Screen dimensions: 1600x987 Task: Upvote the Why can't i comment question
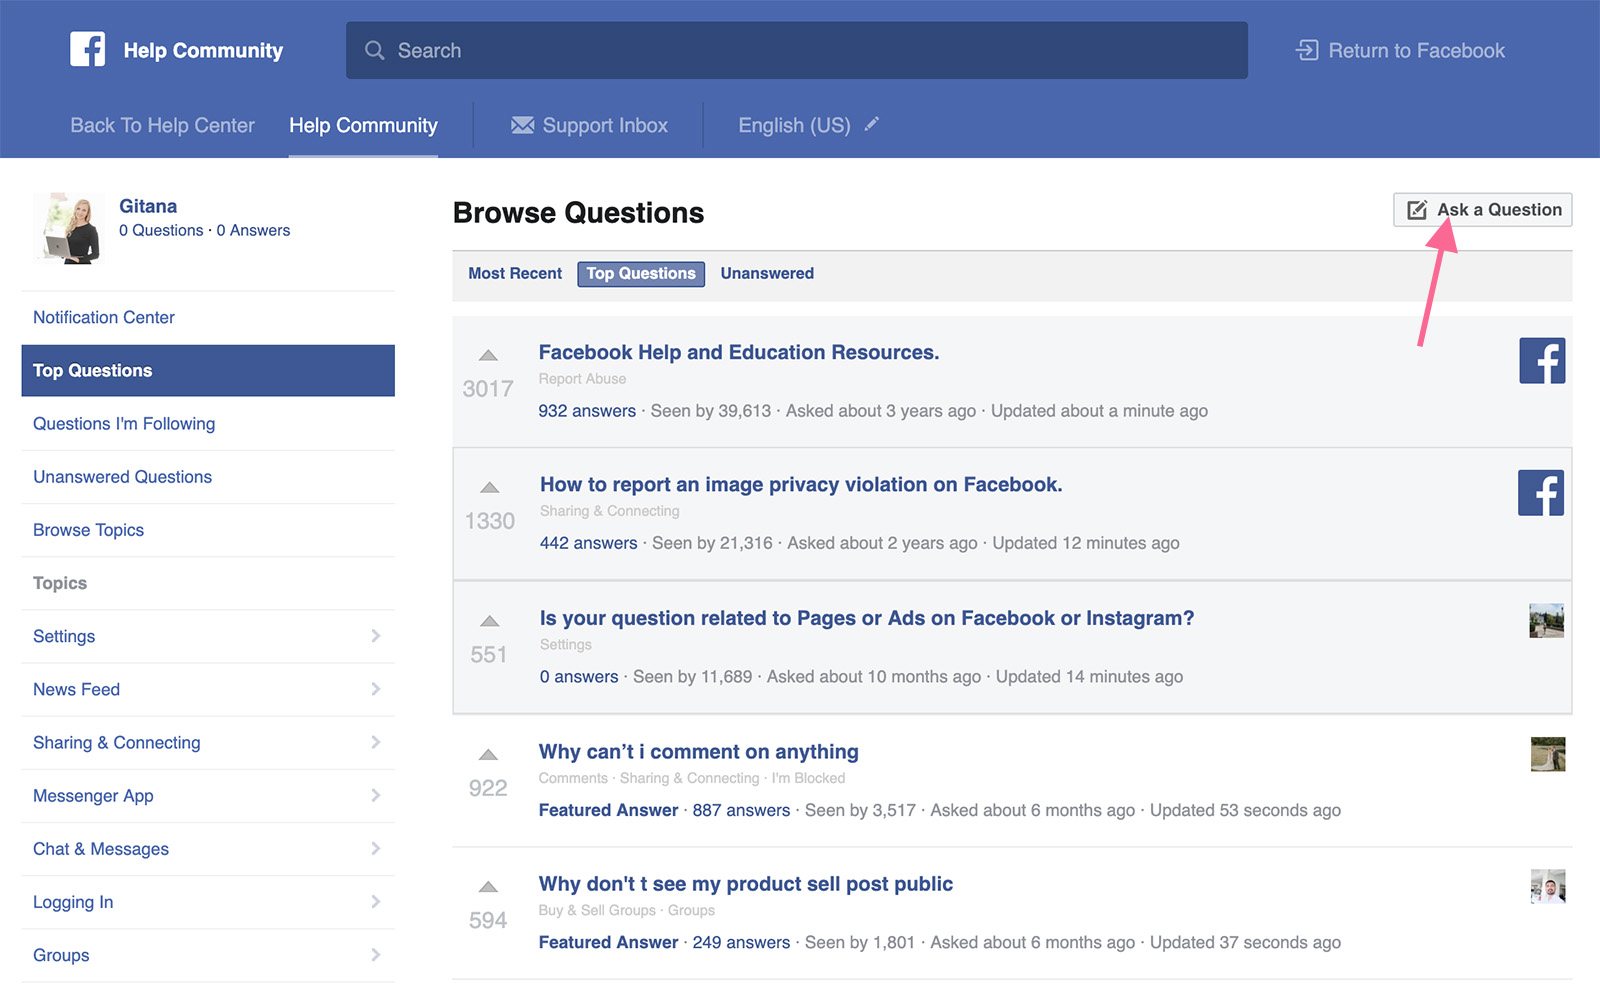488,754
